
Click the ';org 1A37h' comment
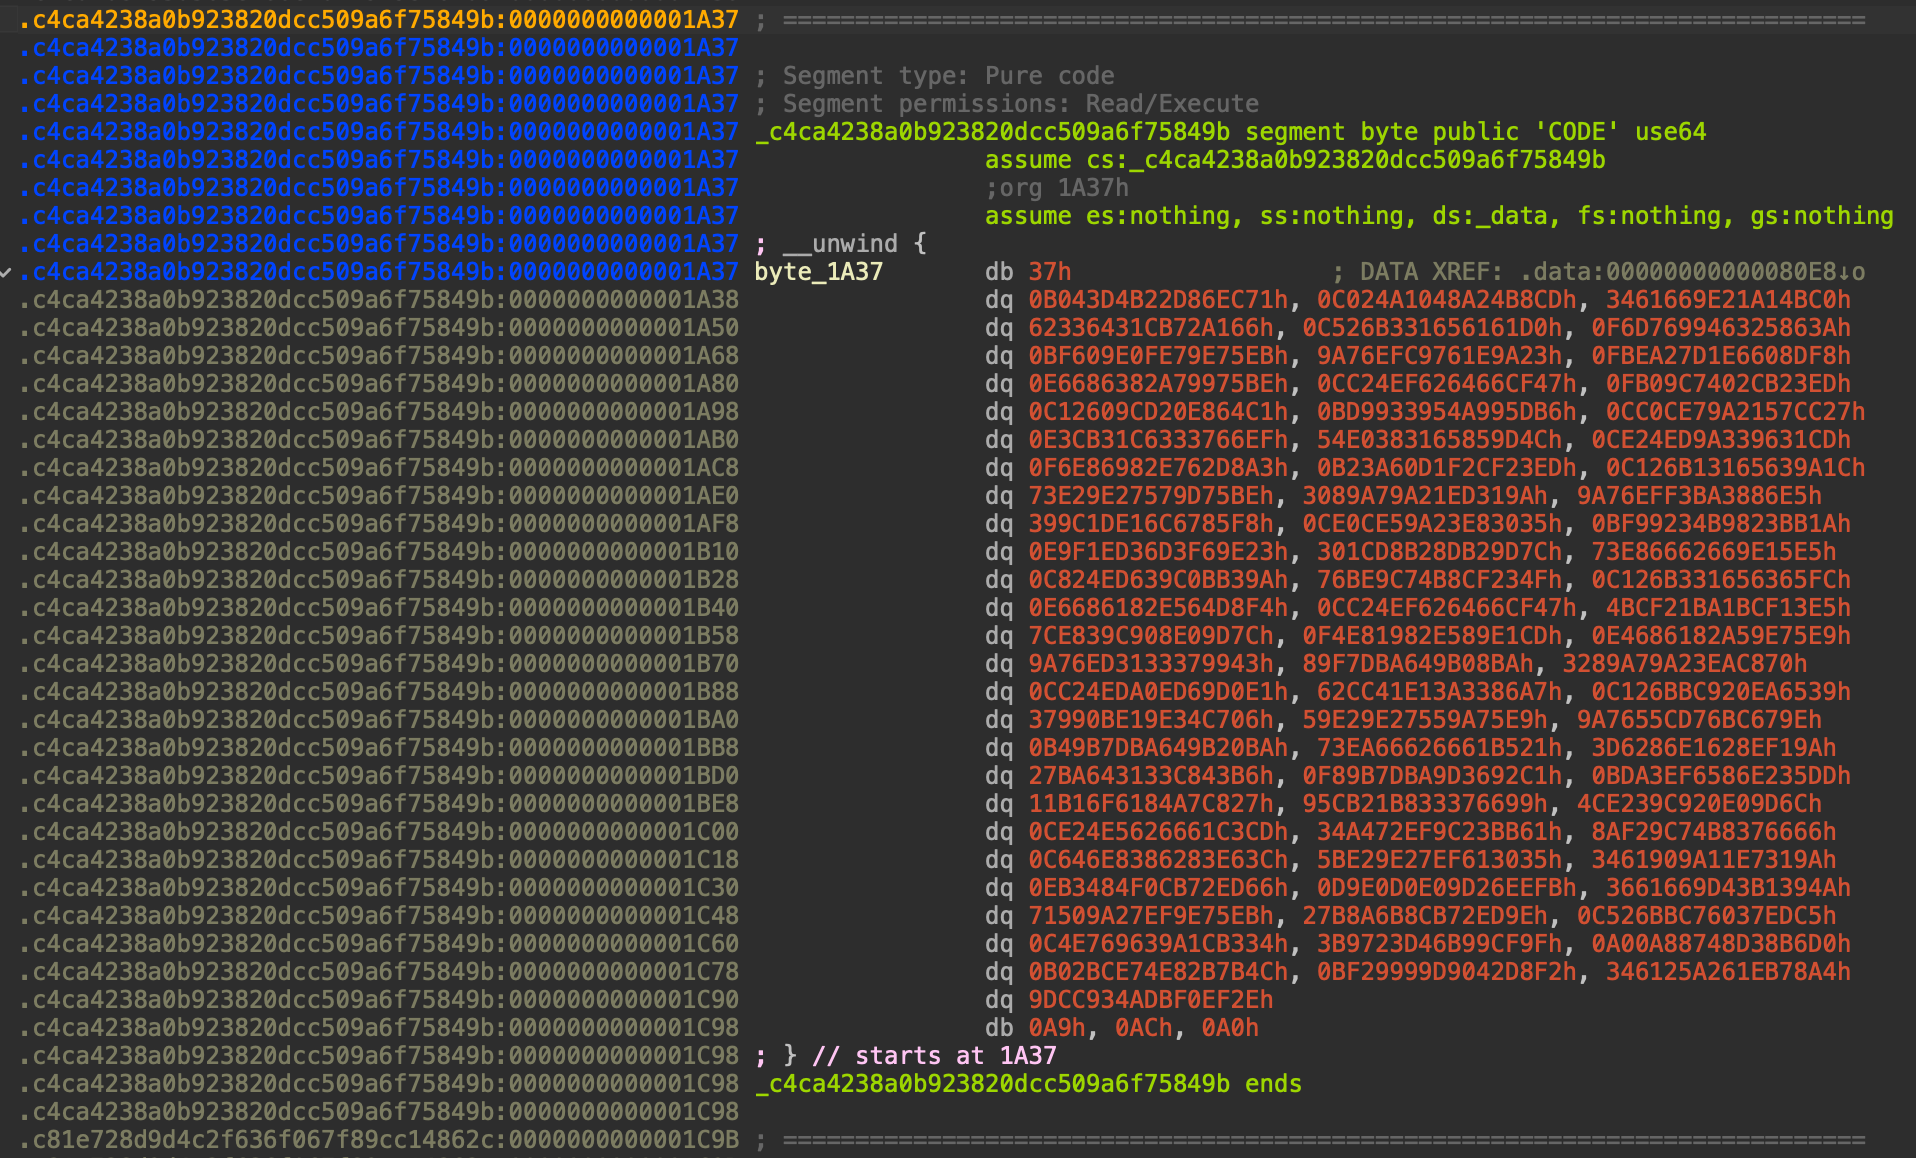pos(1056,188)
